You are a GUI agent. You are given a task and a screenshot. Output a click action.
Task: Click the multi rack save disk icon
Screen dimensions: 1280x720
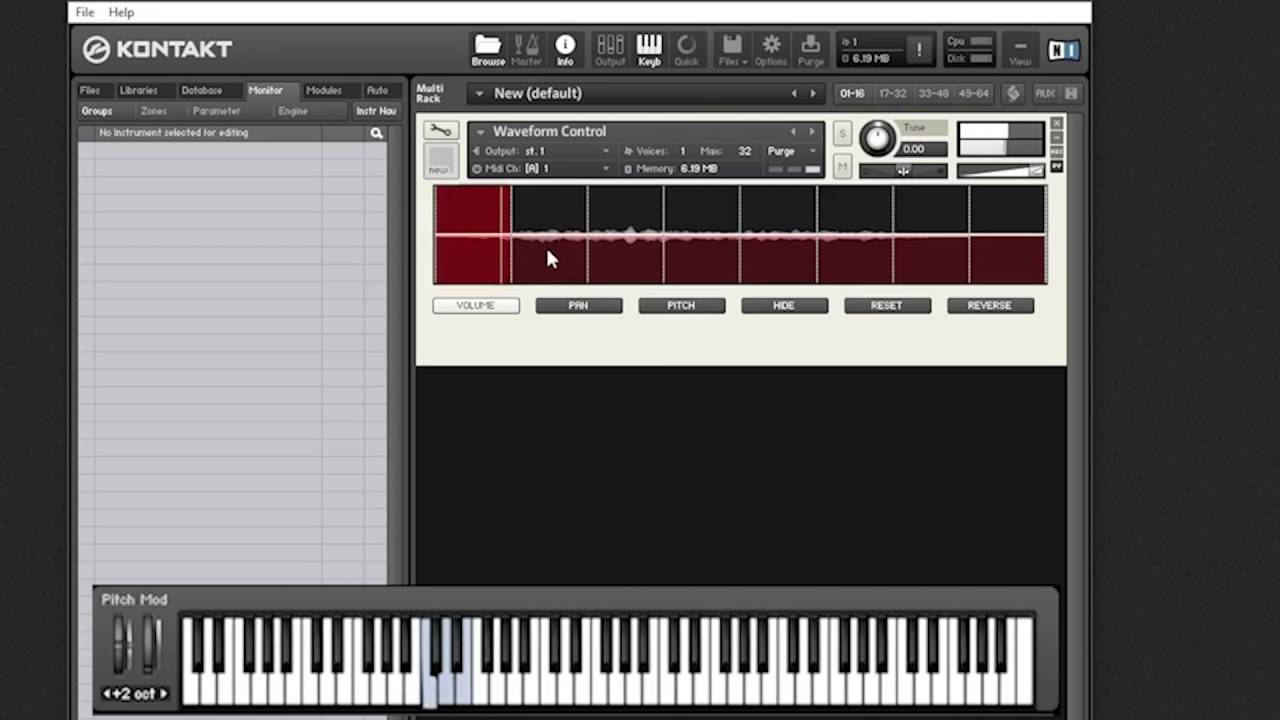pyautogui.click(x=1071, y=93)
